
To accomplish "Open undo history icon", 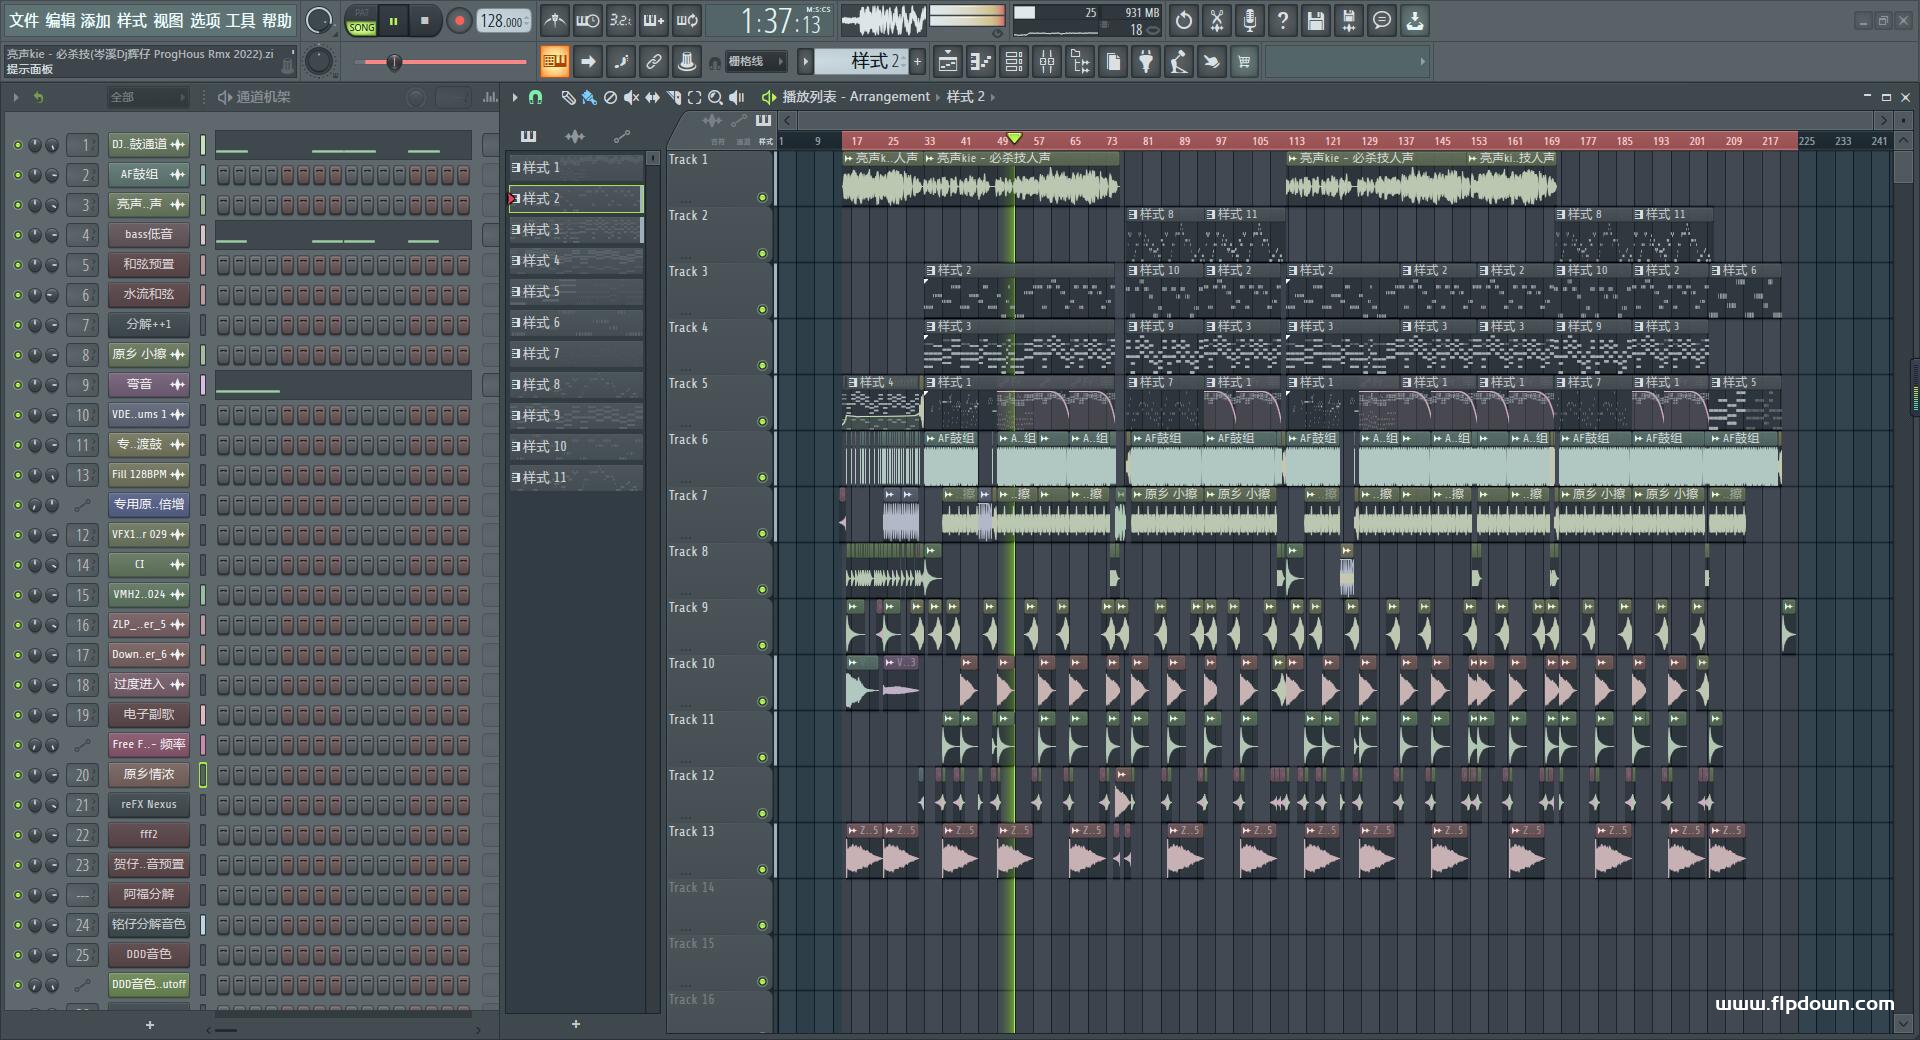I will [x=1184, y=20].
